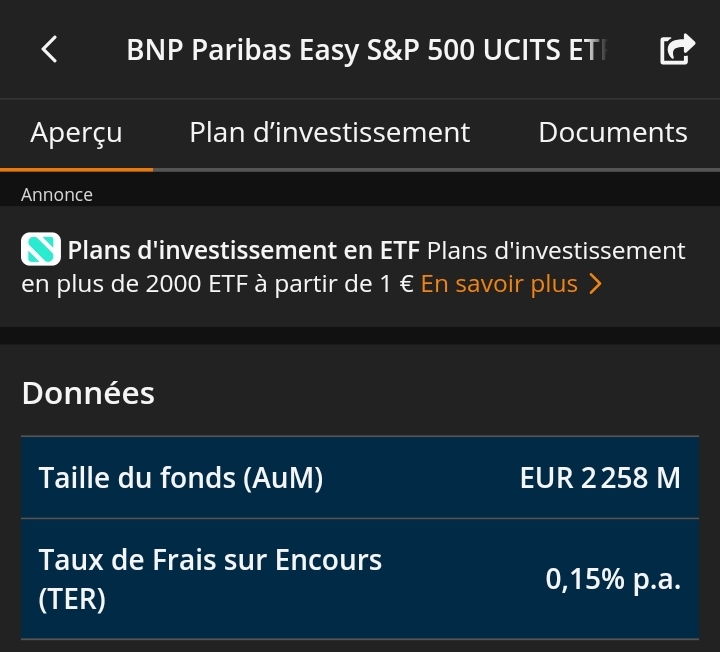Open the Documents tab
Viewport: 720px width, 652px height.
pos(613,133)
